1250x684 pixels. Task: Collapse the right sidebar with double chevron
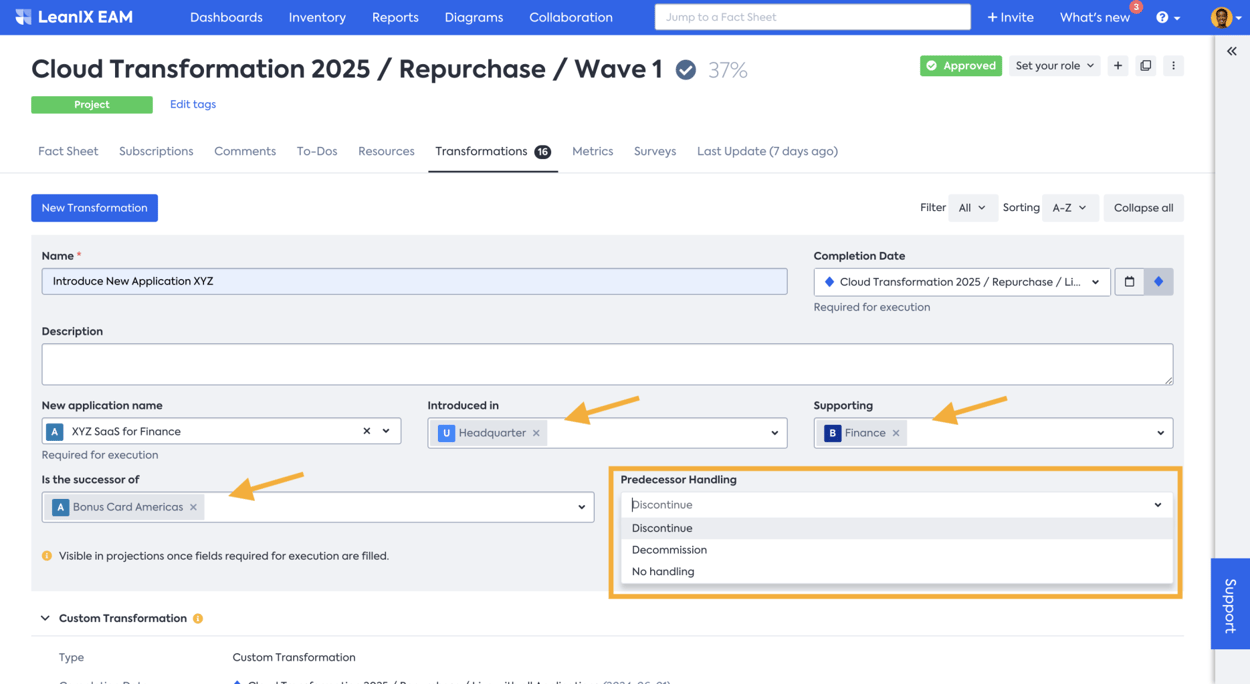click(1232, 51)
